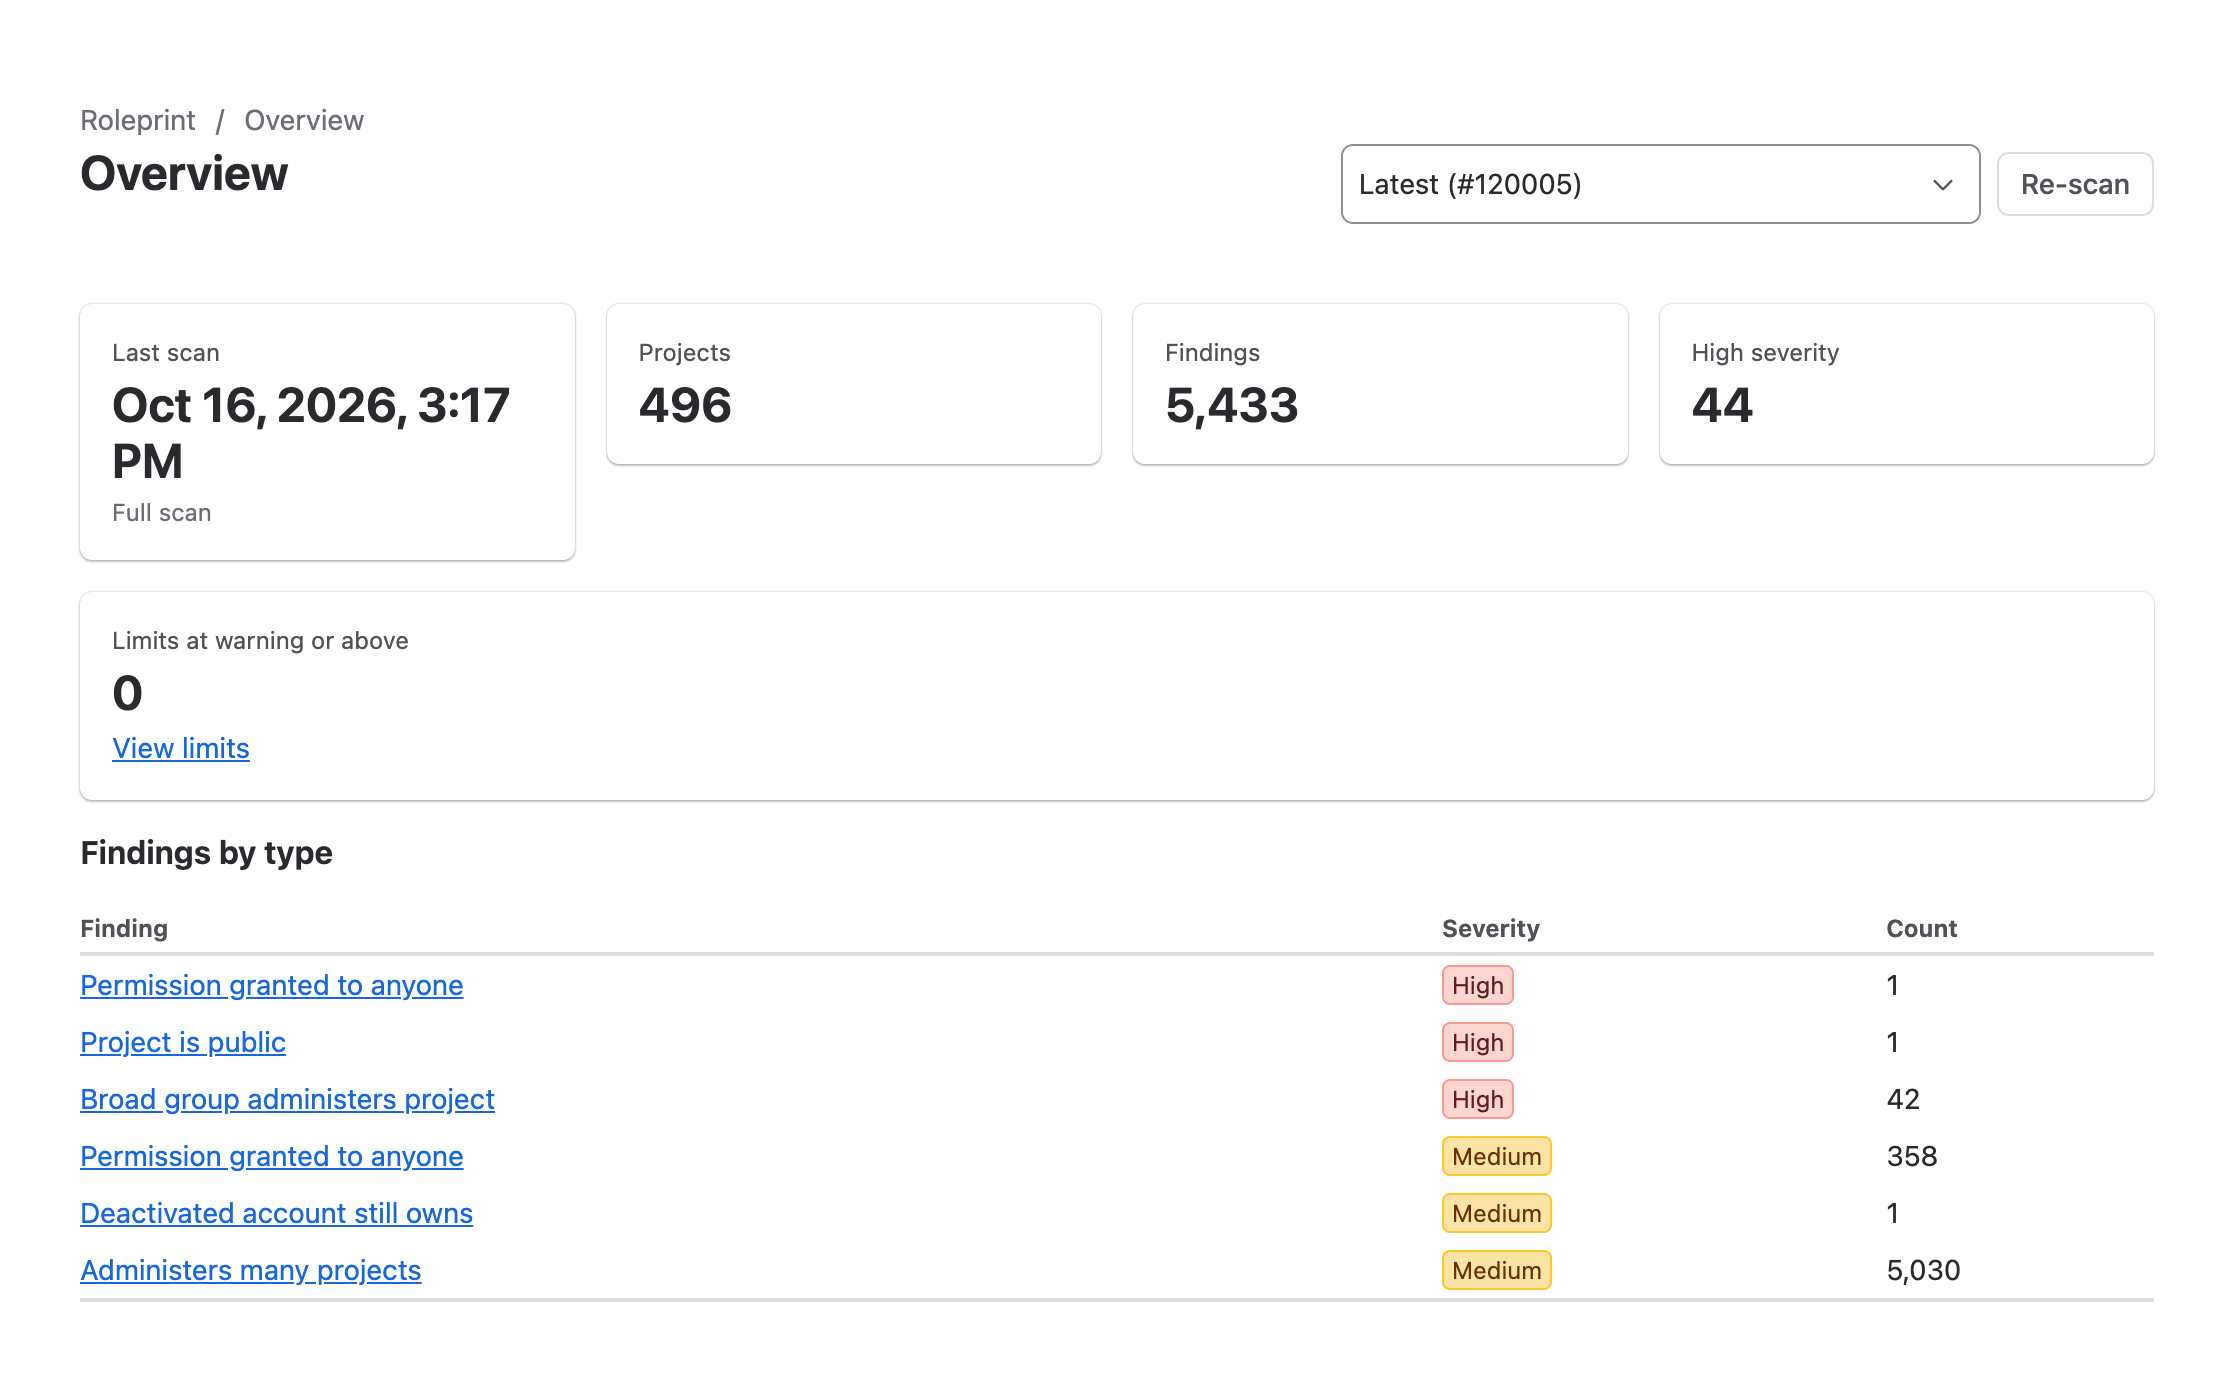Click the Findings by type heading
Screen dimensions: 2234x1400
pyautogui.click(x=207, y=852)
